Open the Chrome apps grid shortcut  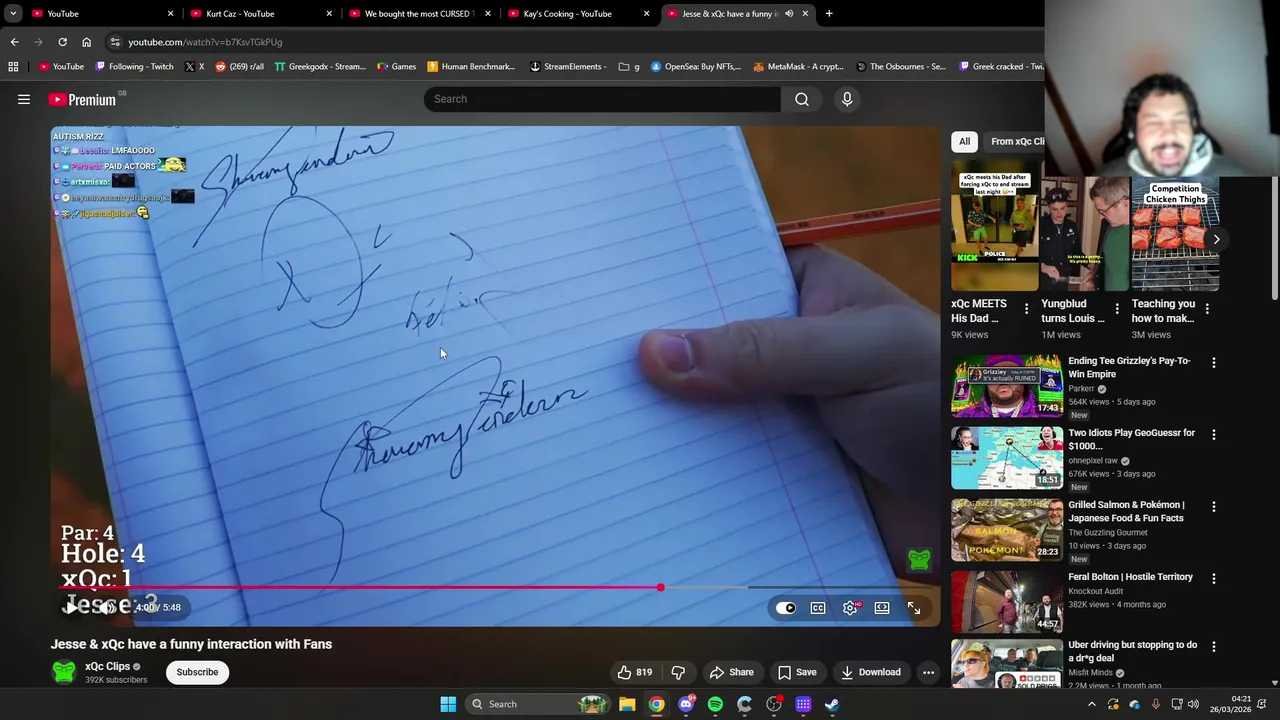click(x=13, y=67)
